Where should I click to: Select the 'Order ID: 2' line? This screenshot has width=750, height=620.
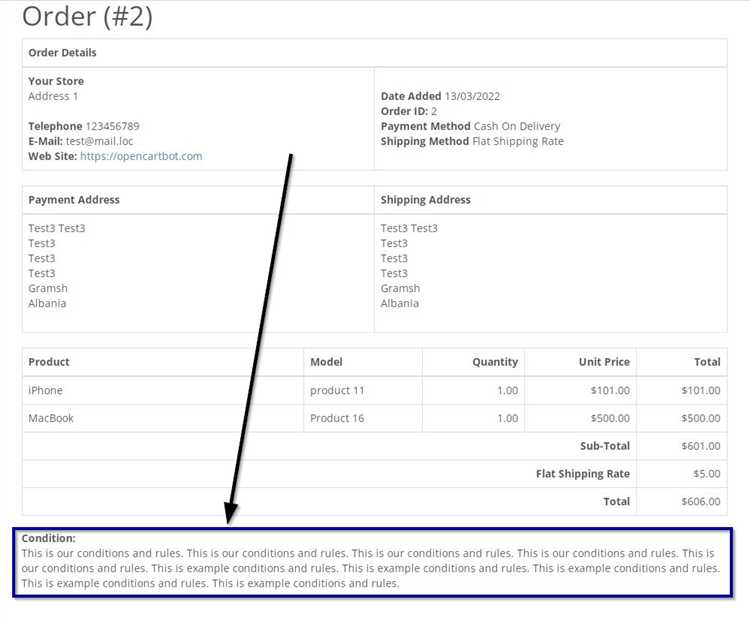tap(408, 111)
